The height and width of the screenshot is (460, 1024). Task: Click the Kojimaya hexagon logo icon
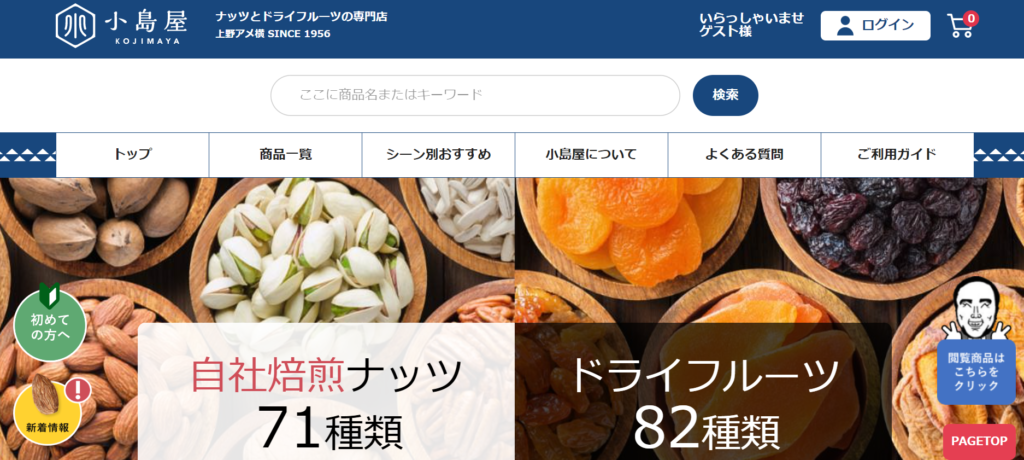[x=75, y=26]
